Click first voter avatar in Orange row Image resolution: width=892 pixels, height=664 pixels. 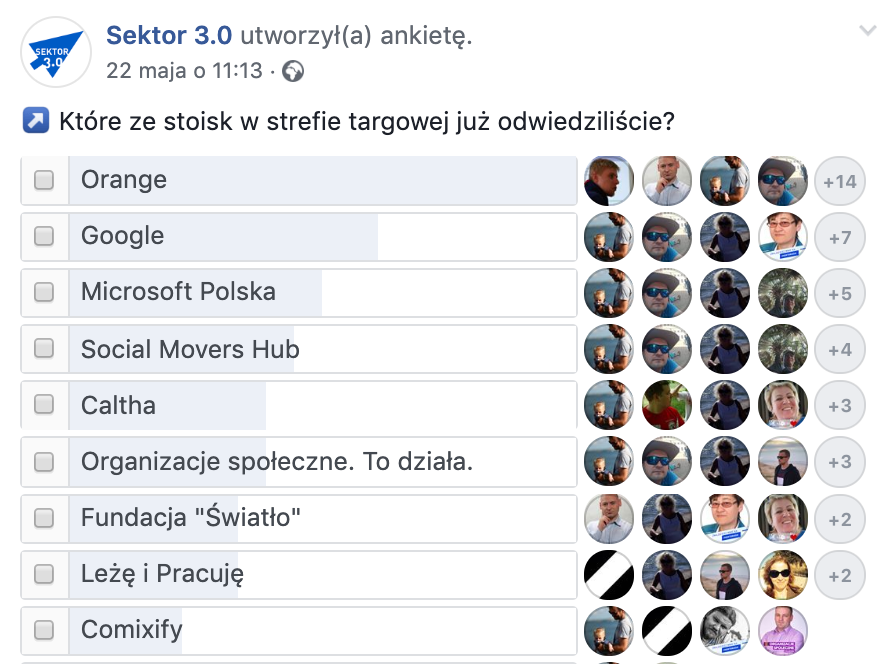coord(609,181)
